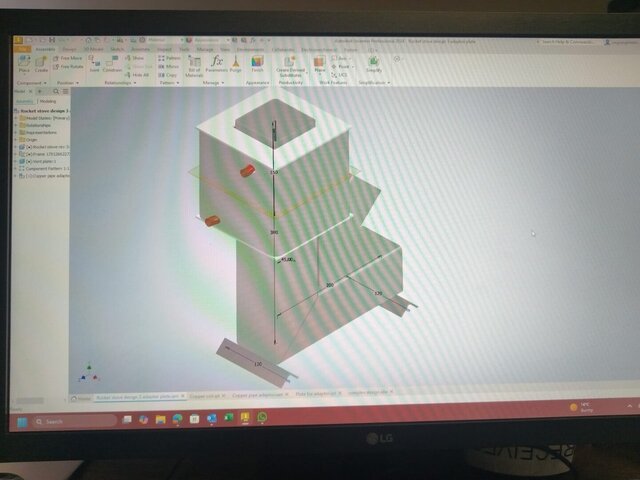Select the Free Rotate tool
This screenshot has width=640, height=480.
(68, 67)
